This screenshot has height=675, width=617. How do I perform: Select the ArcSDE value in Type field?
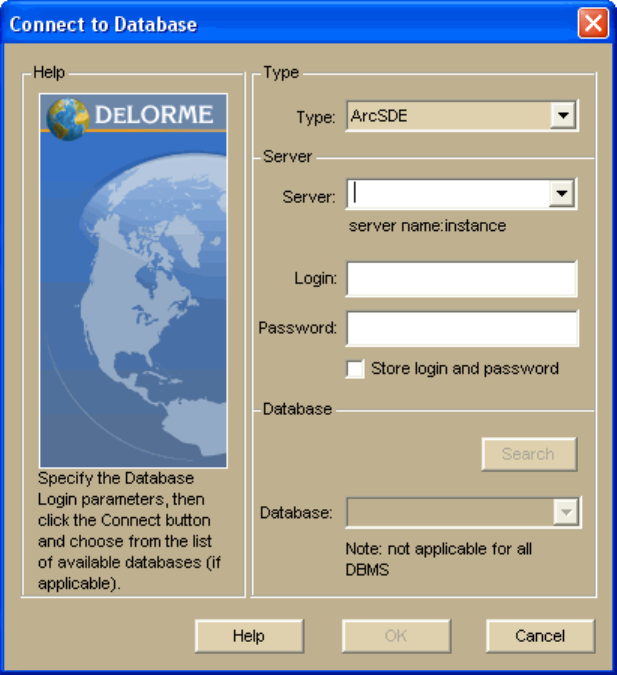379,116
